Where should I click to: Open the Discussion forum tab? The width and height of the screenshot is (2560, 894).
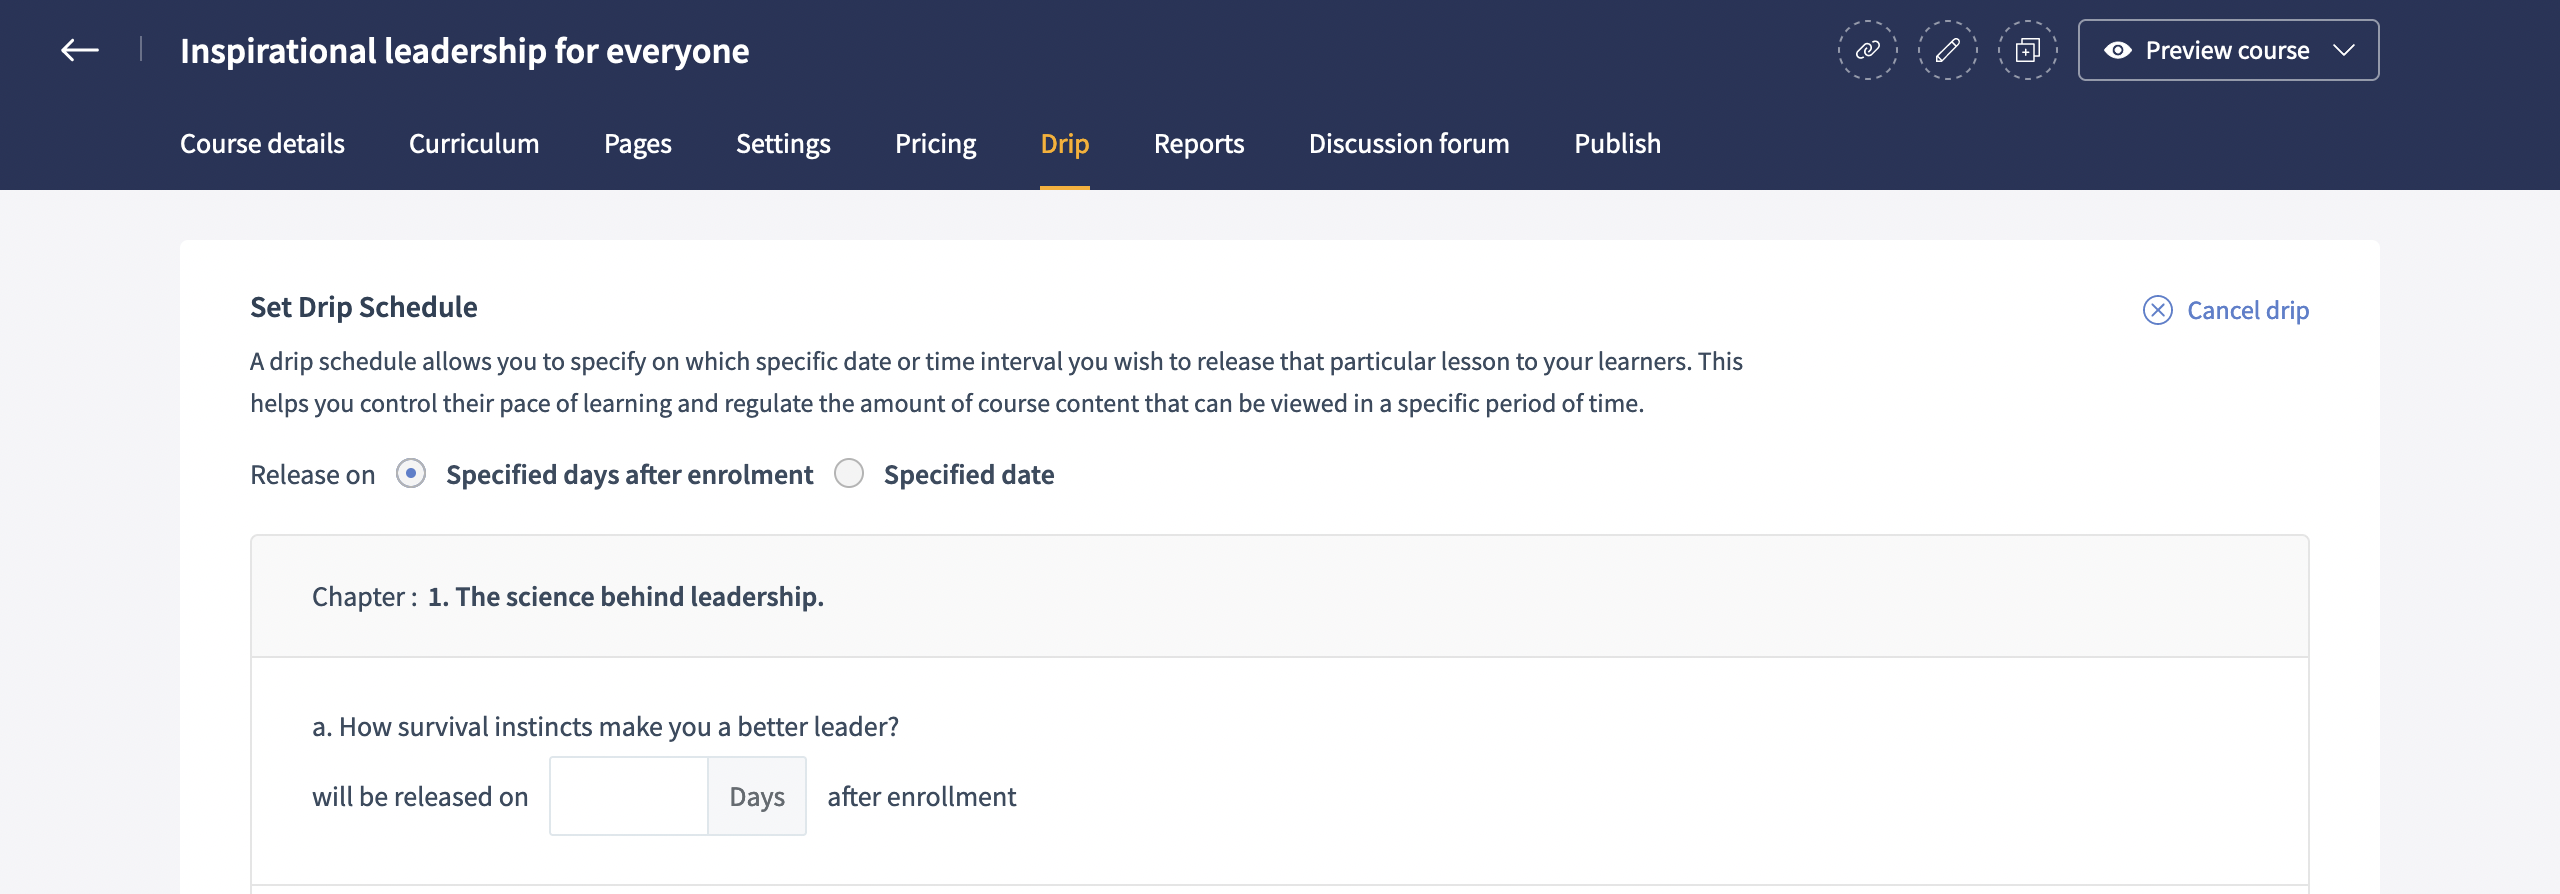(x=1408, y=144)
